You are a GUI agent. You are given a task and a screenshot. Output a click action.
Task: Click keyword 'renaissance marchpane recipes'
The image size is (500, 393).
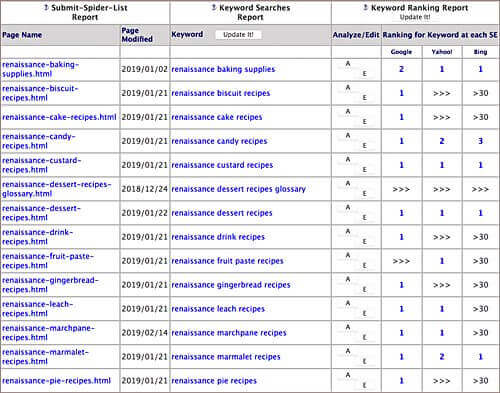(229, 333)
